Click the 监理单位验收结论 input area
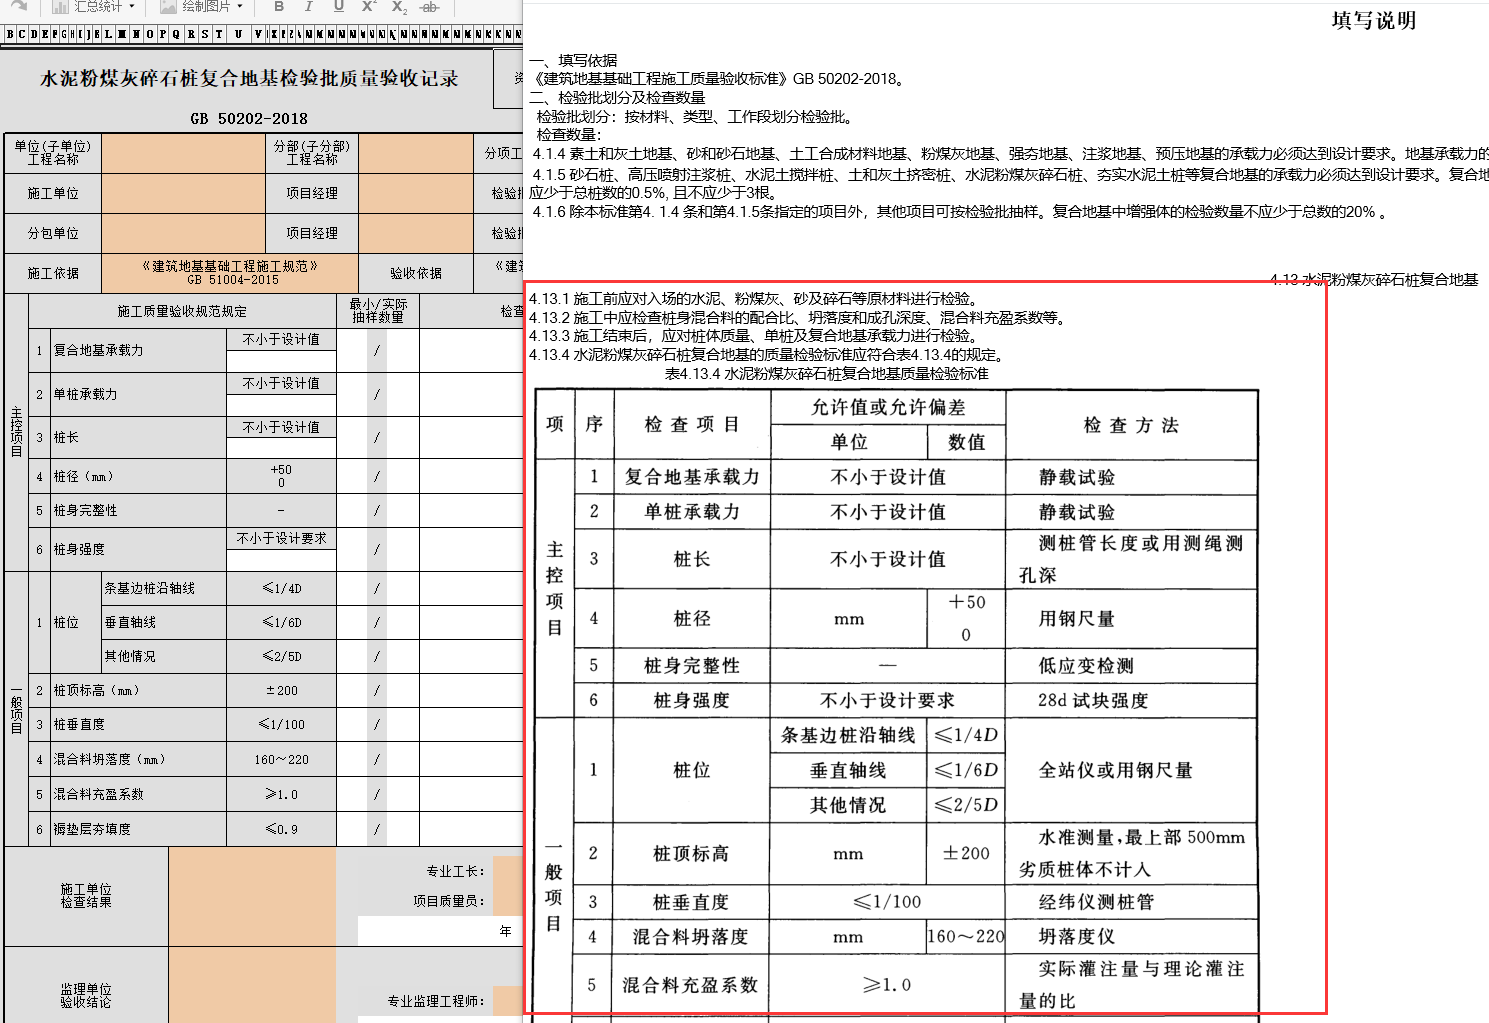The height and width of the screenshot is (1023, 1489). [252, 985]
